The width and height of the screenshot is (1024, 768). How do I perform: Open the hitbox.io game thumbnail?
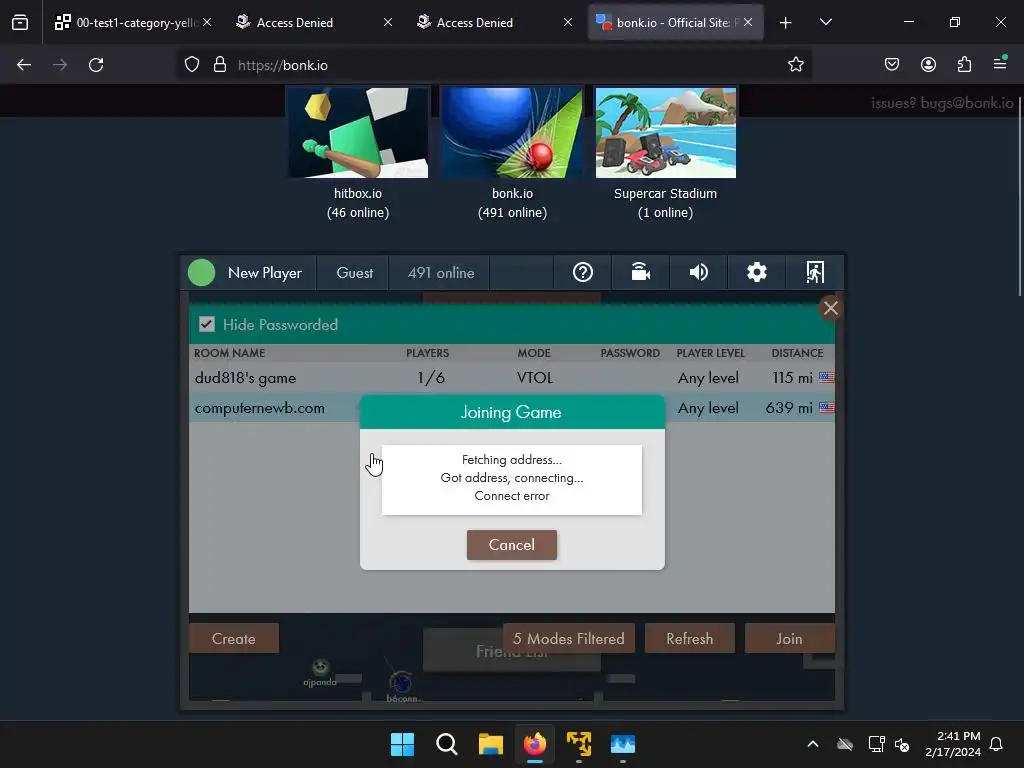click(358, 132)
